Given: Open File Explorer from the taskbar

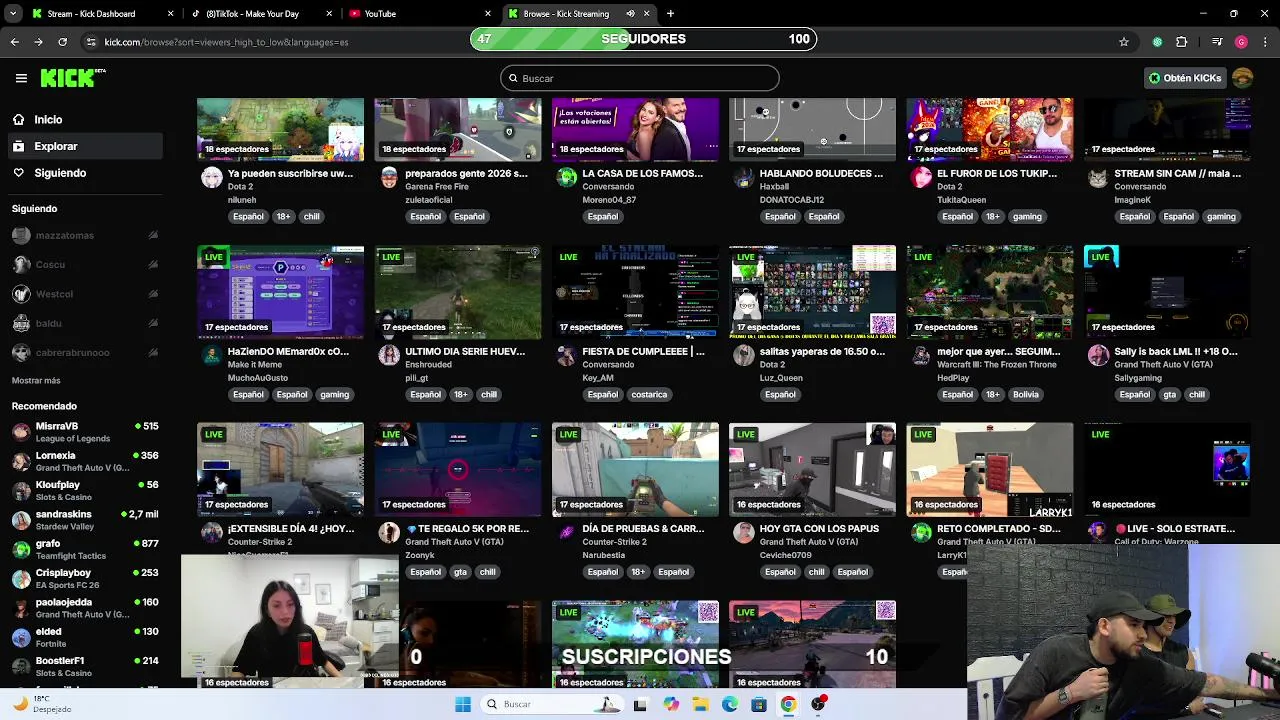Looking at the screenshot, I should 701,704.
